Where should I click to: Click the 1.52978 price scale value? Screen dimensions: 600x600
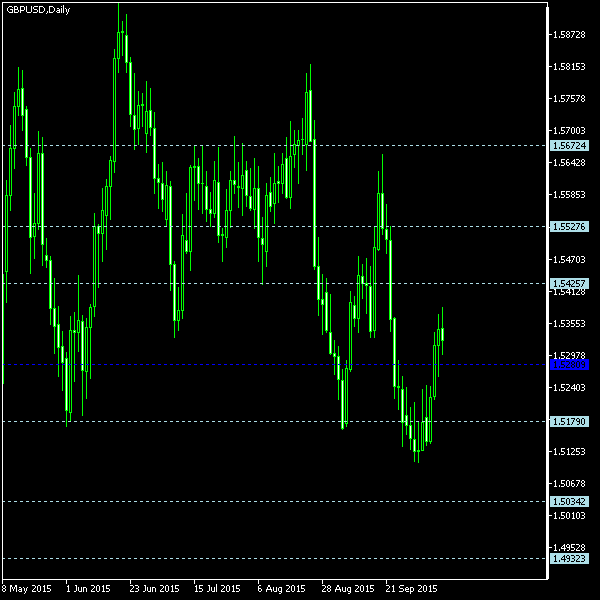click(569, 355)
